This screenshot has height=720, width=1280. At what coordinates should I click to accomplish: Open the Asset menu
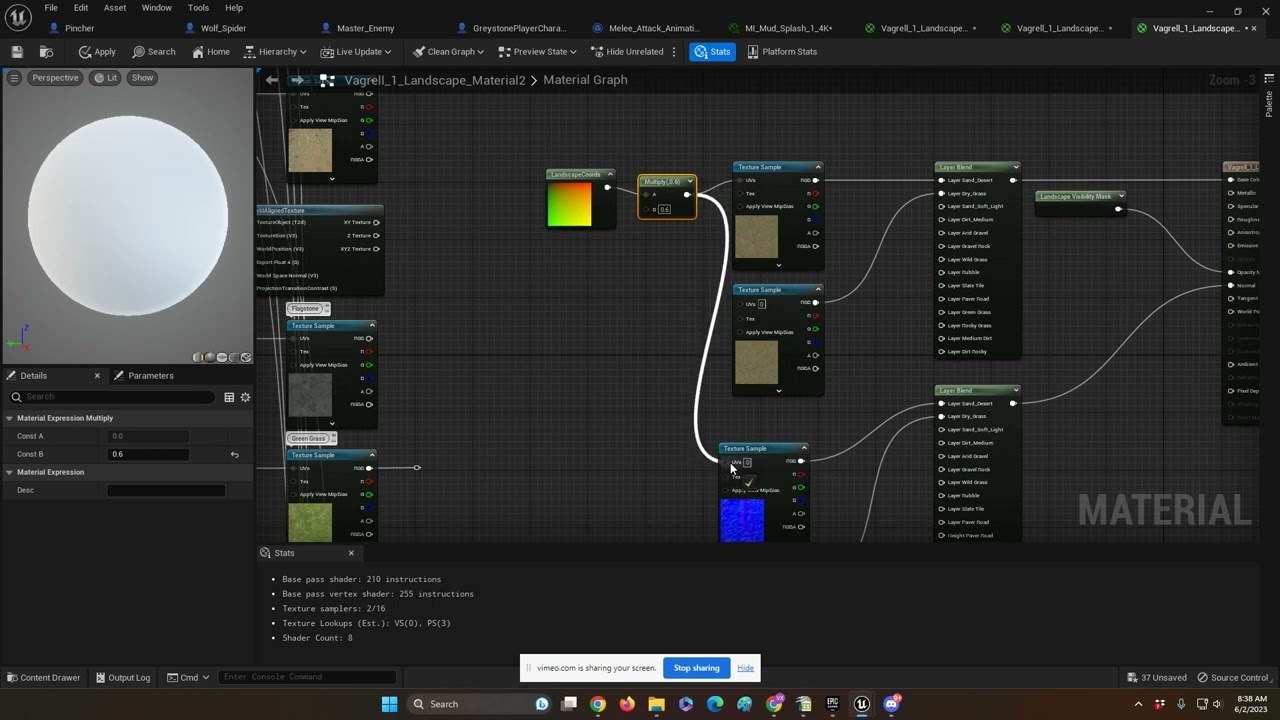pos(115,8)
